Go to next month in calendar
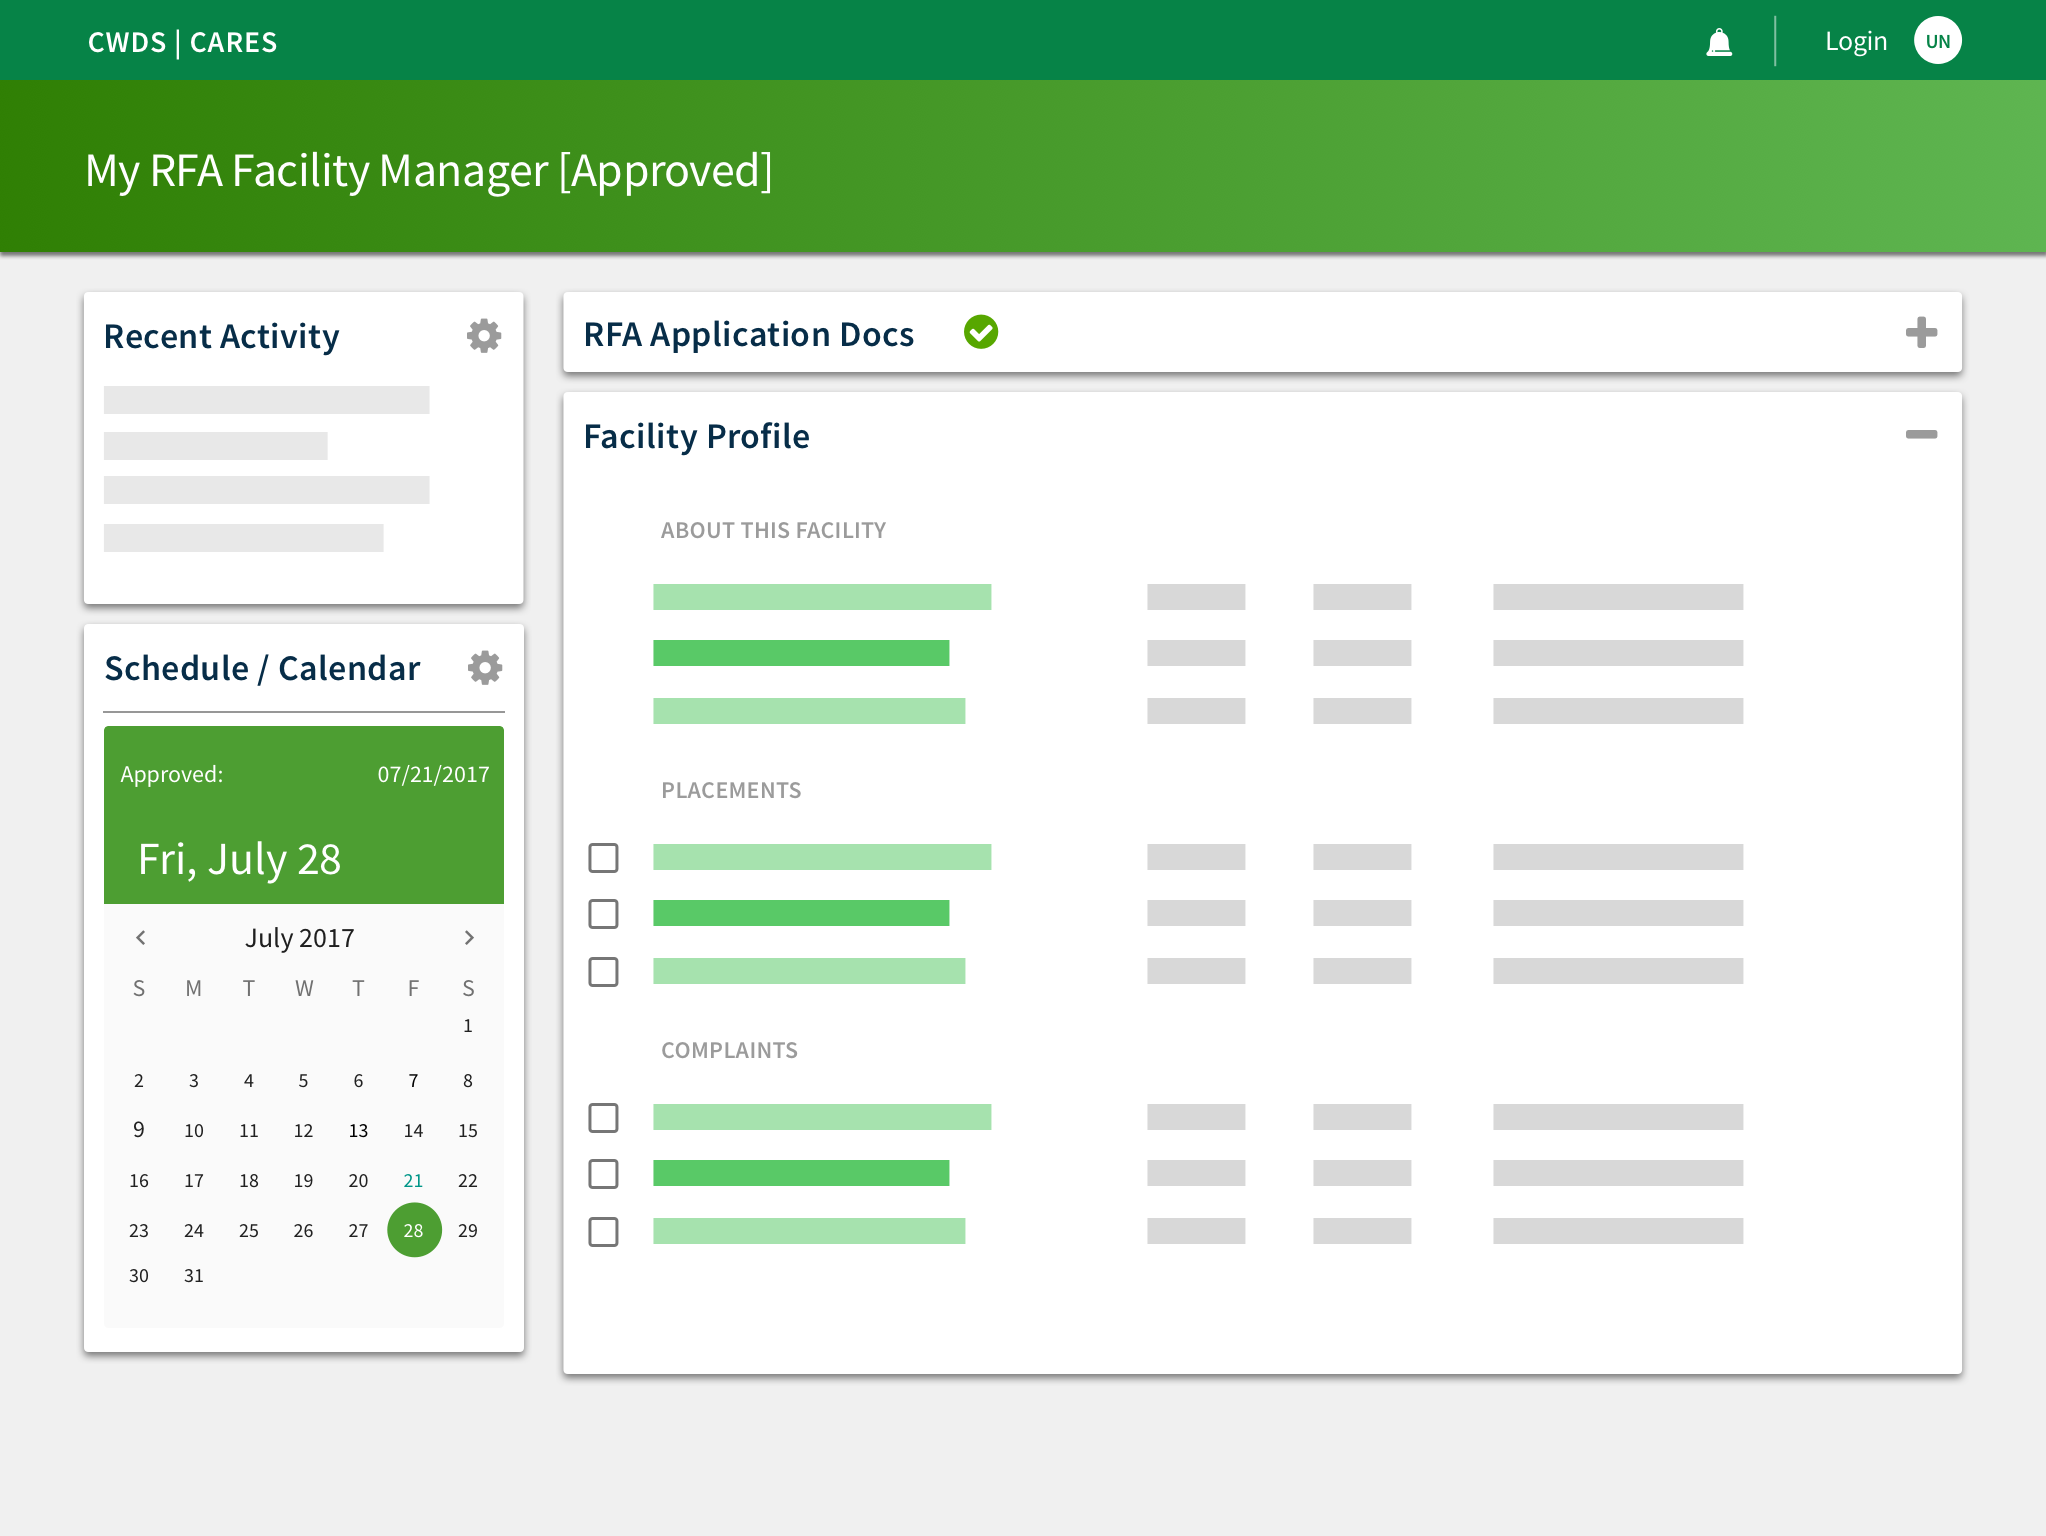 (x=468, y=937)
